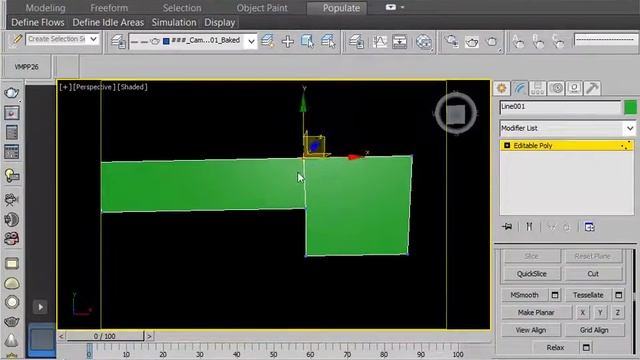Open the Selection ribbon tab

point(182,8)
